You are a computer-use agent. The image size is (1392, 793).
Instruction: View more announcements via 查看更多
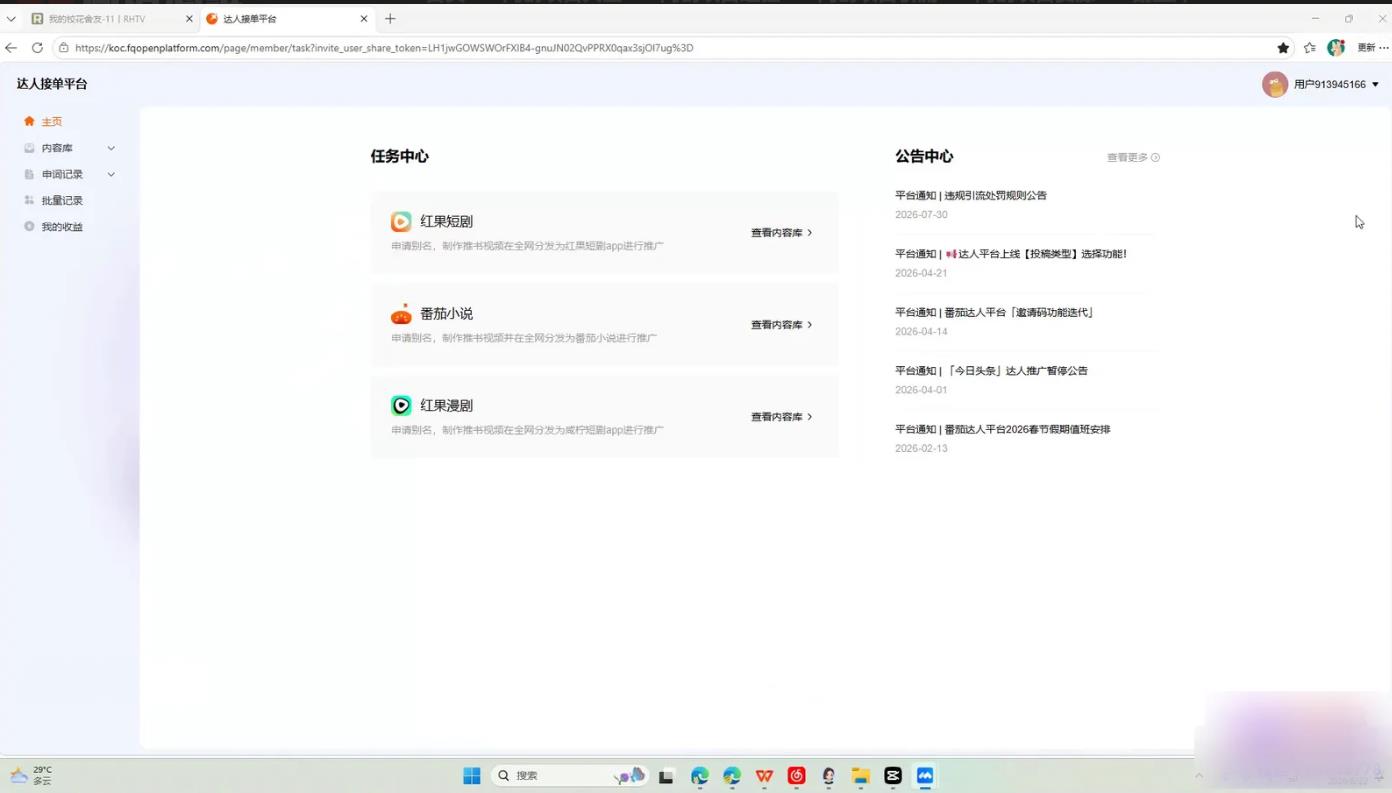(1133, 157)
